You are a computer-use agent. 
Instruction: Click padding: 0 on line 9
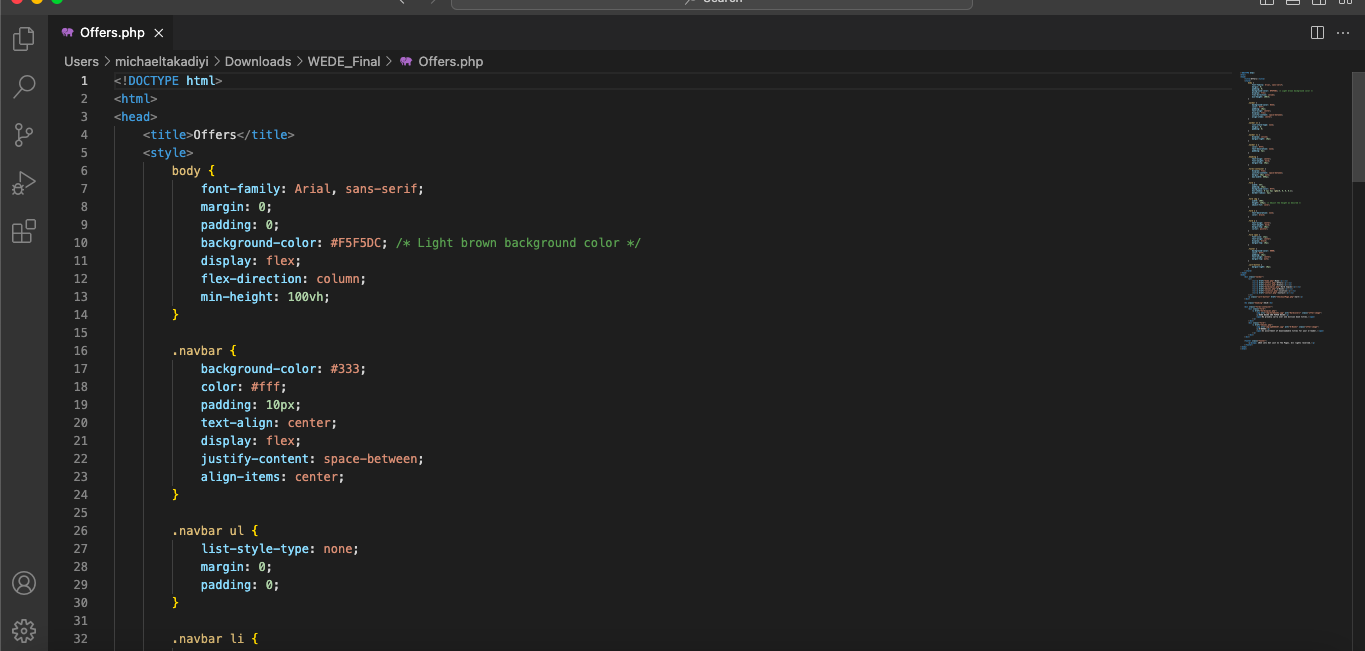[x=240, y=225]
